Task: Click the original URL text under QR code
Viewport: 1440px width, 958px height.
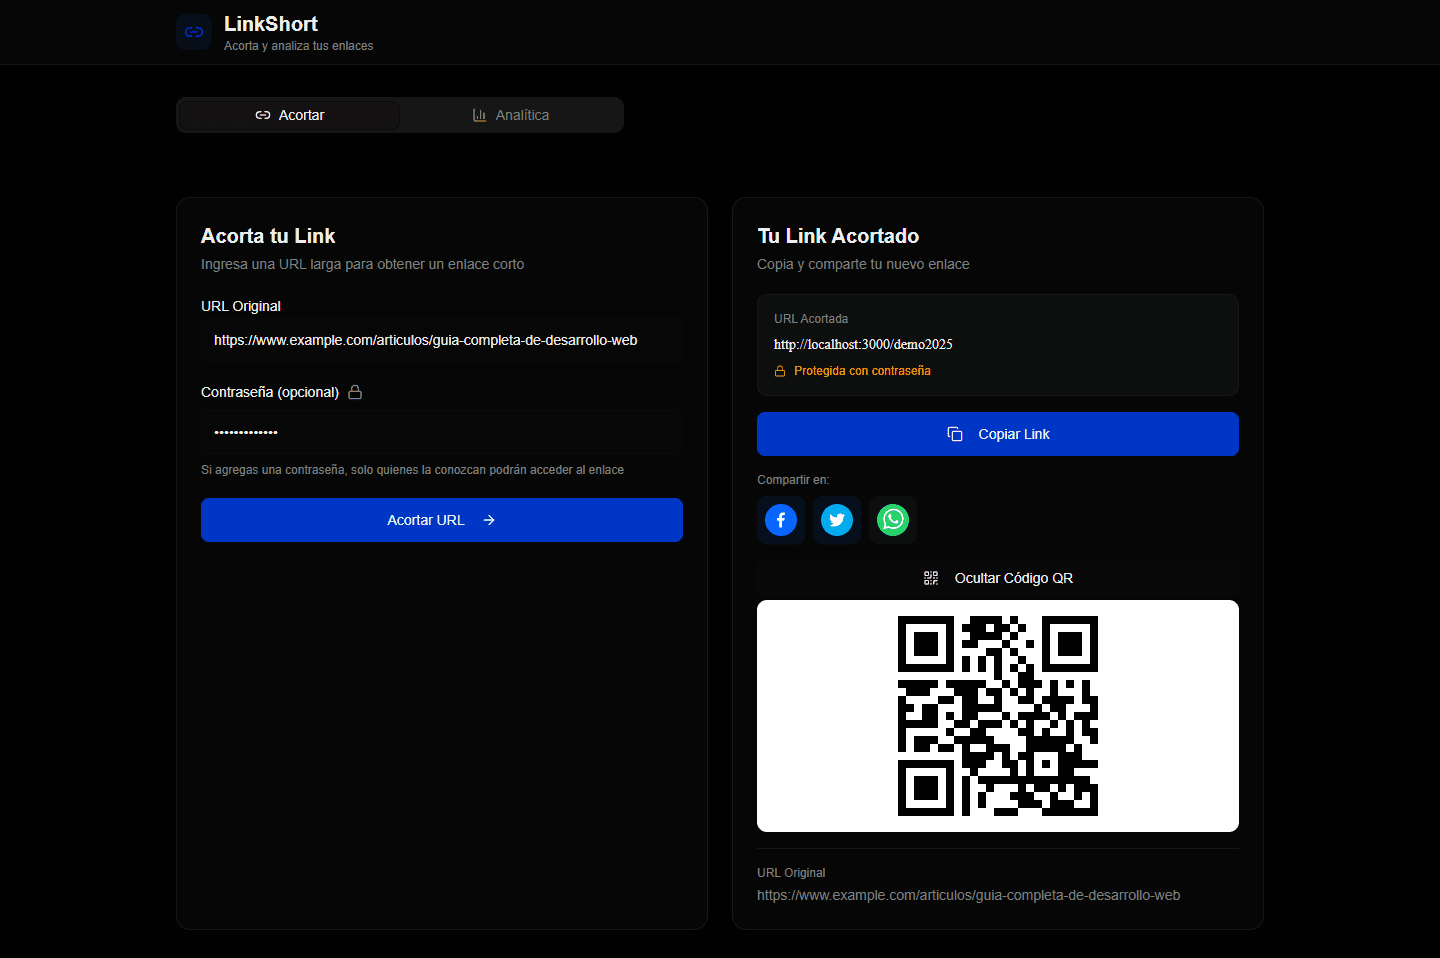Action: 968,895
